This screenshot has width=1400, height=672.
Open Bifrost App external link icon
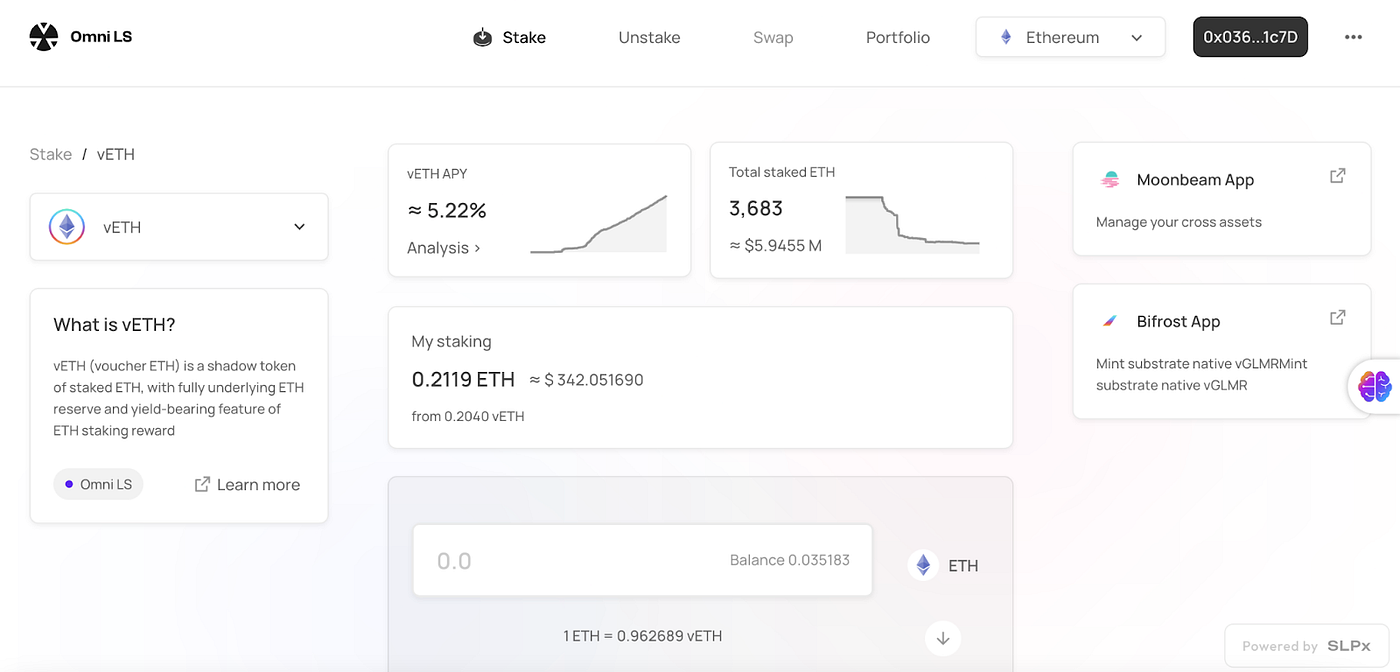(1337, 318)
